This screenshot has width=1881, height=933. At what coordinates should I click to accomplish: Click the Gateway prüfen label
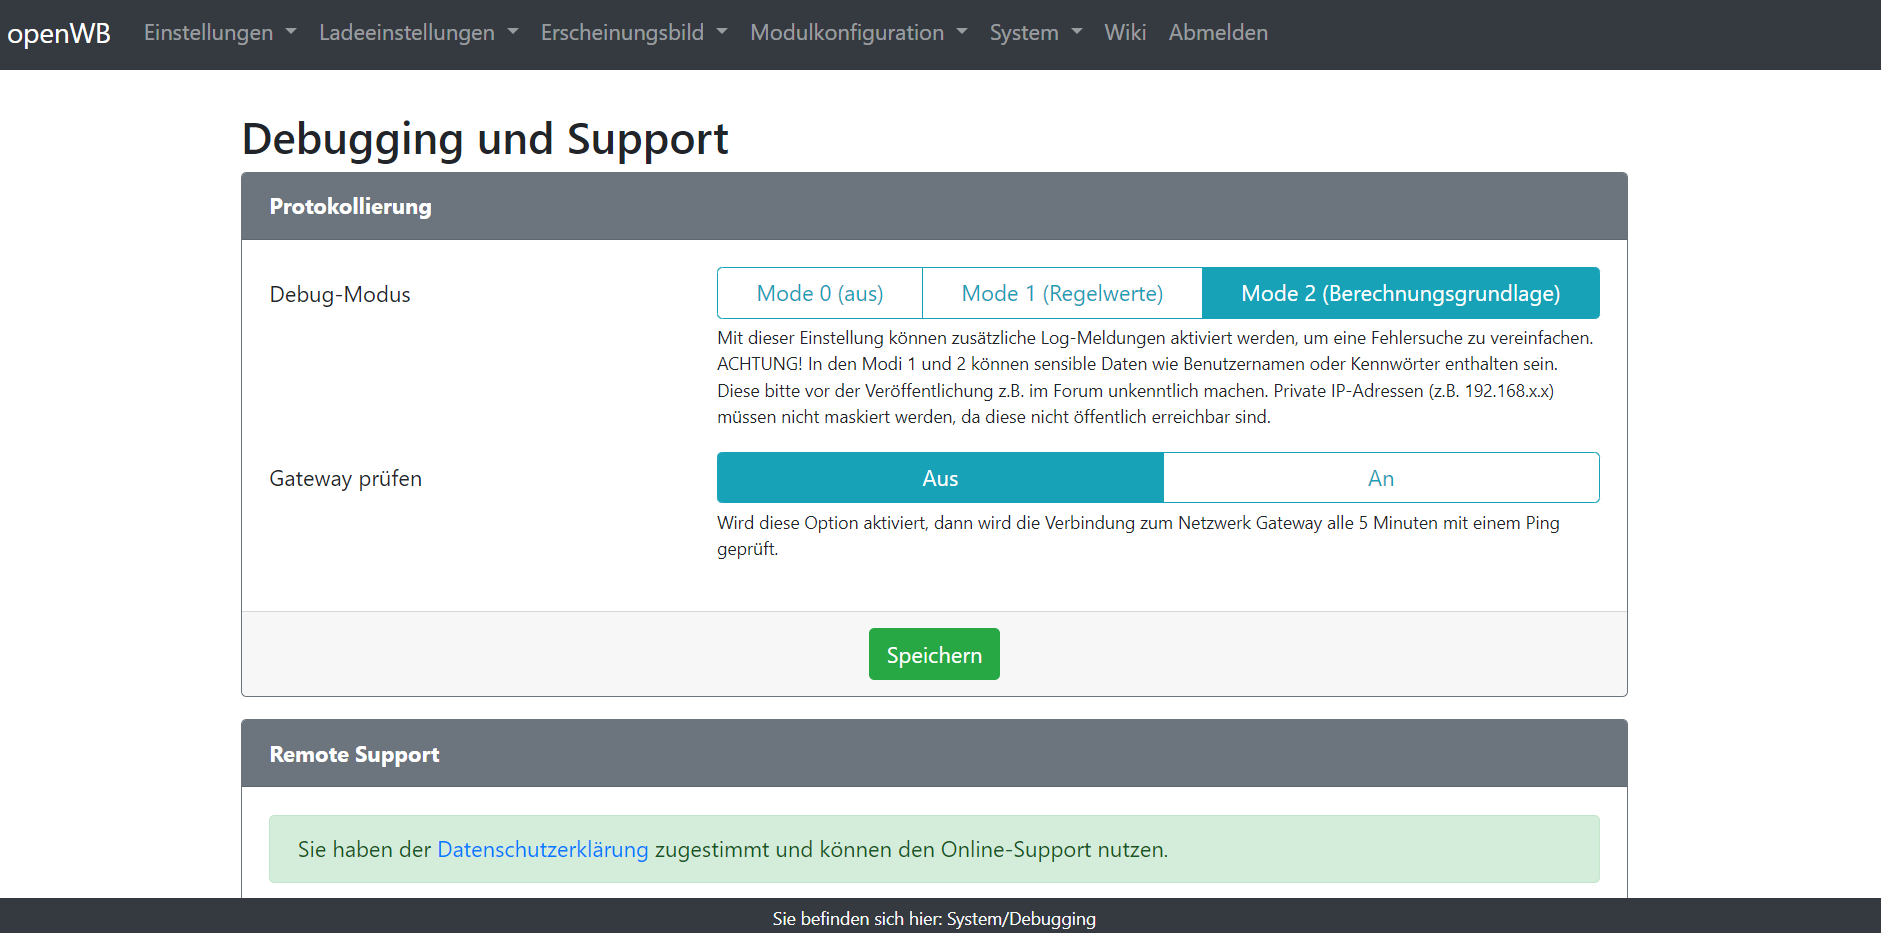(345, 479)
